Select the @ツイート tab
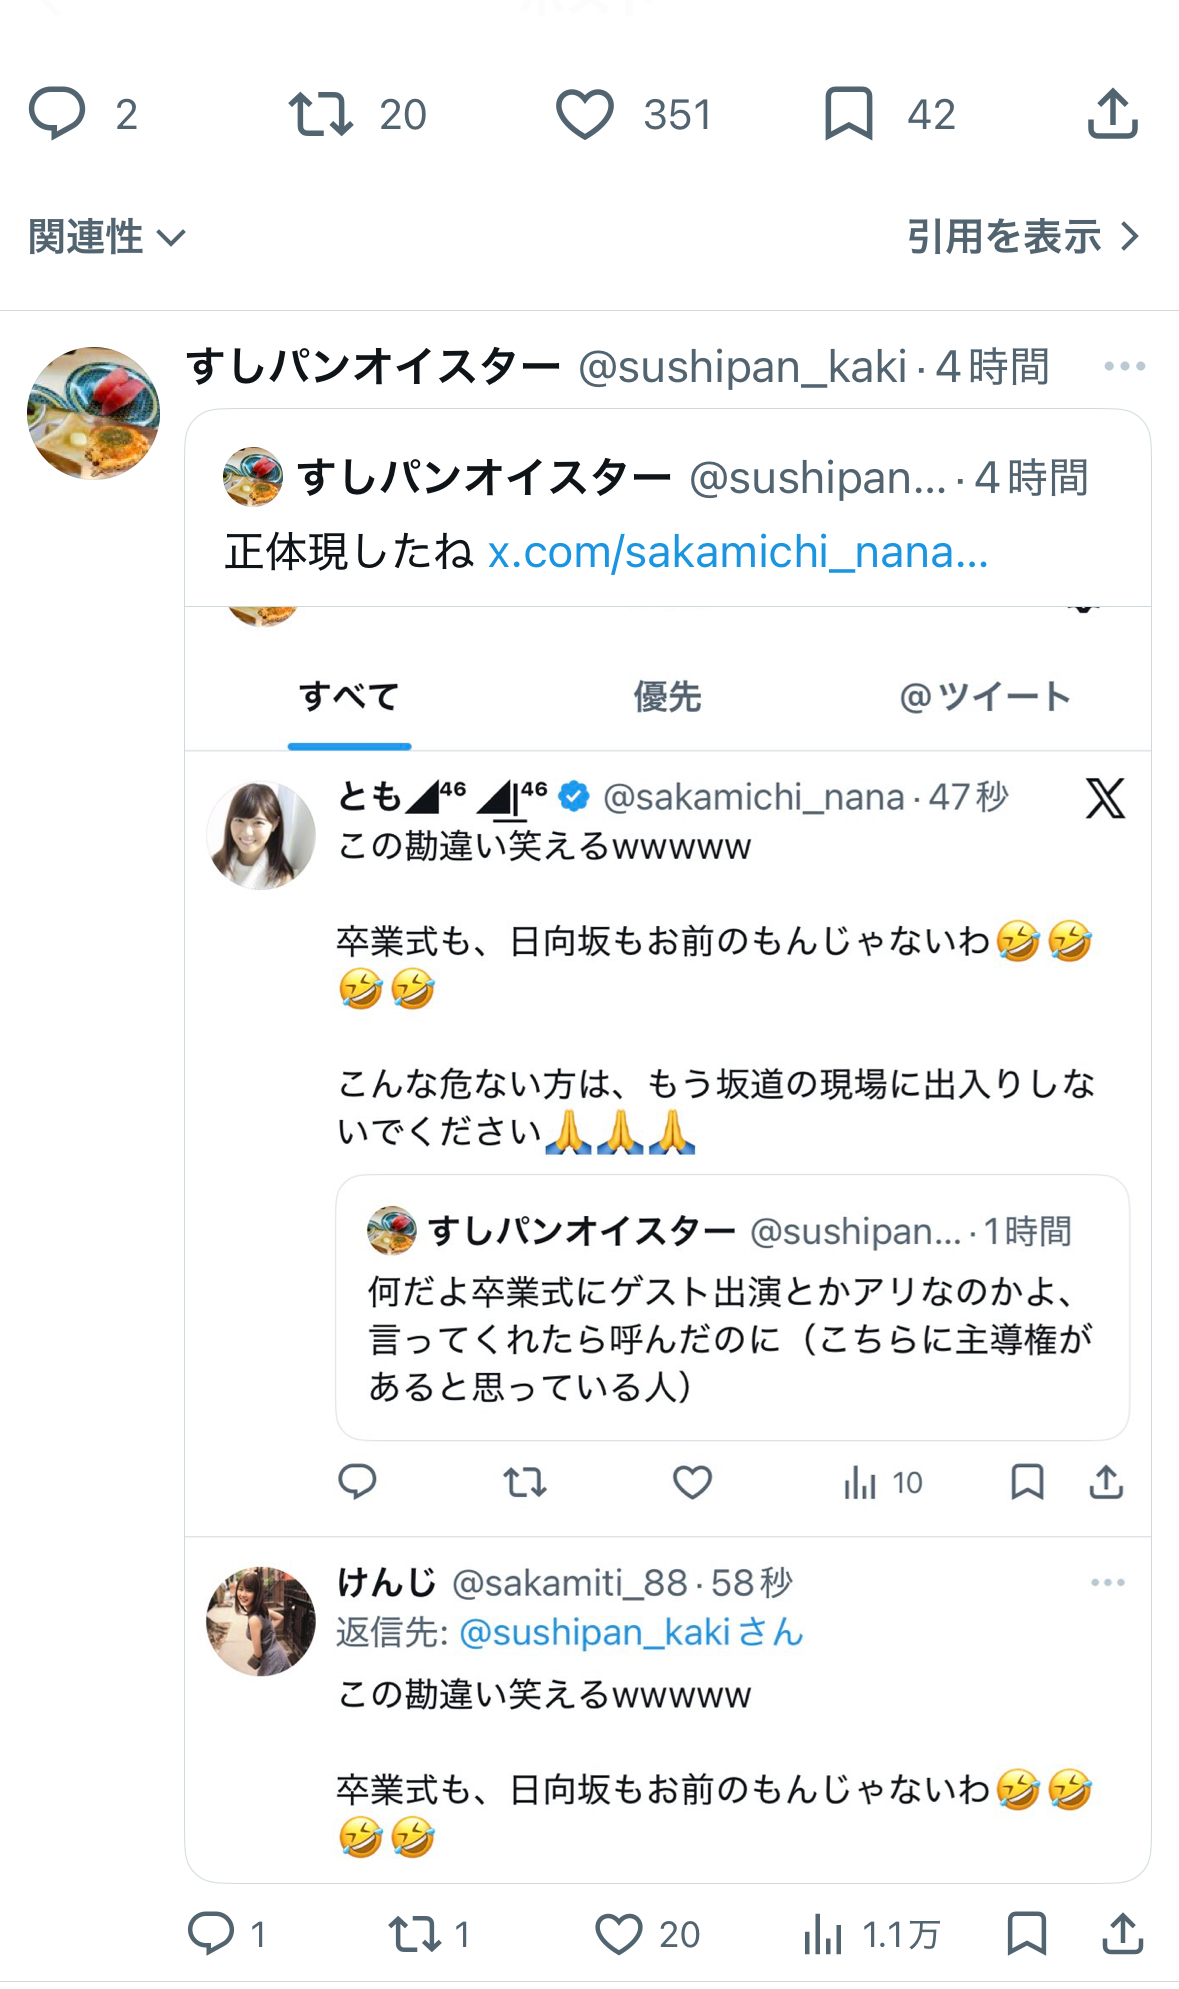Image resolution: width=1179 pixels, height=1989 pixels. point(985,697)
